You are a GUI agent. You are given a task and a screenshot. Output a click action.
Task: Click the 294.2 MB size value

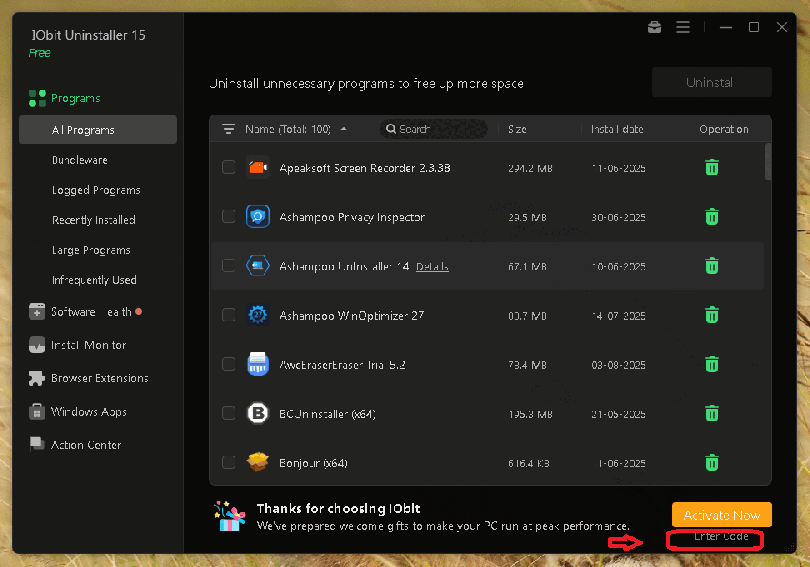pos(530,168)
